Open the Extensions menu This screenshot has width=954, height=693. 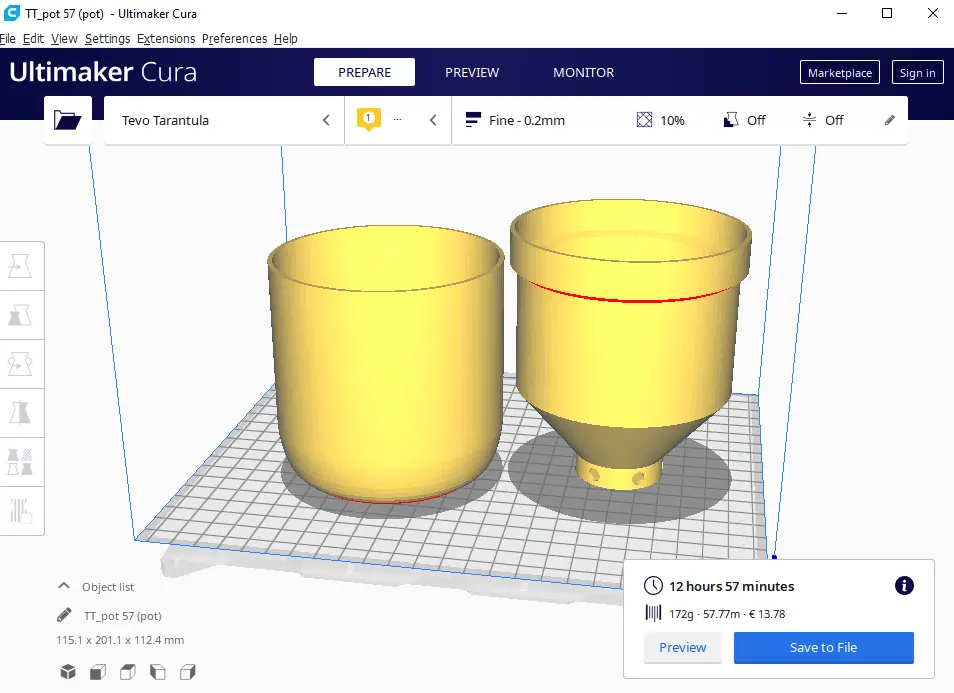point(166,38)
